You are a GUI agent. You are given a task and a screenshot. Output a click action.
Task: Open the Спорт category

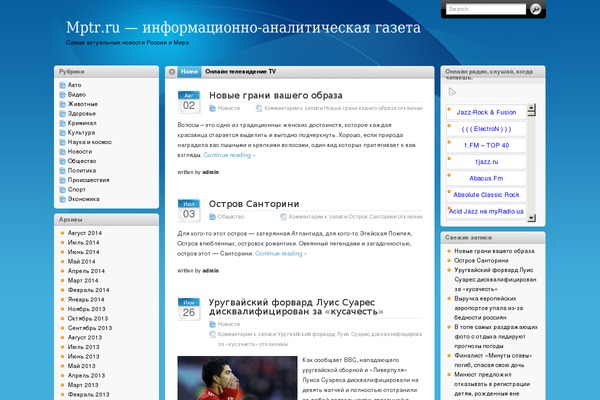coord(77,189)
